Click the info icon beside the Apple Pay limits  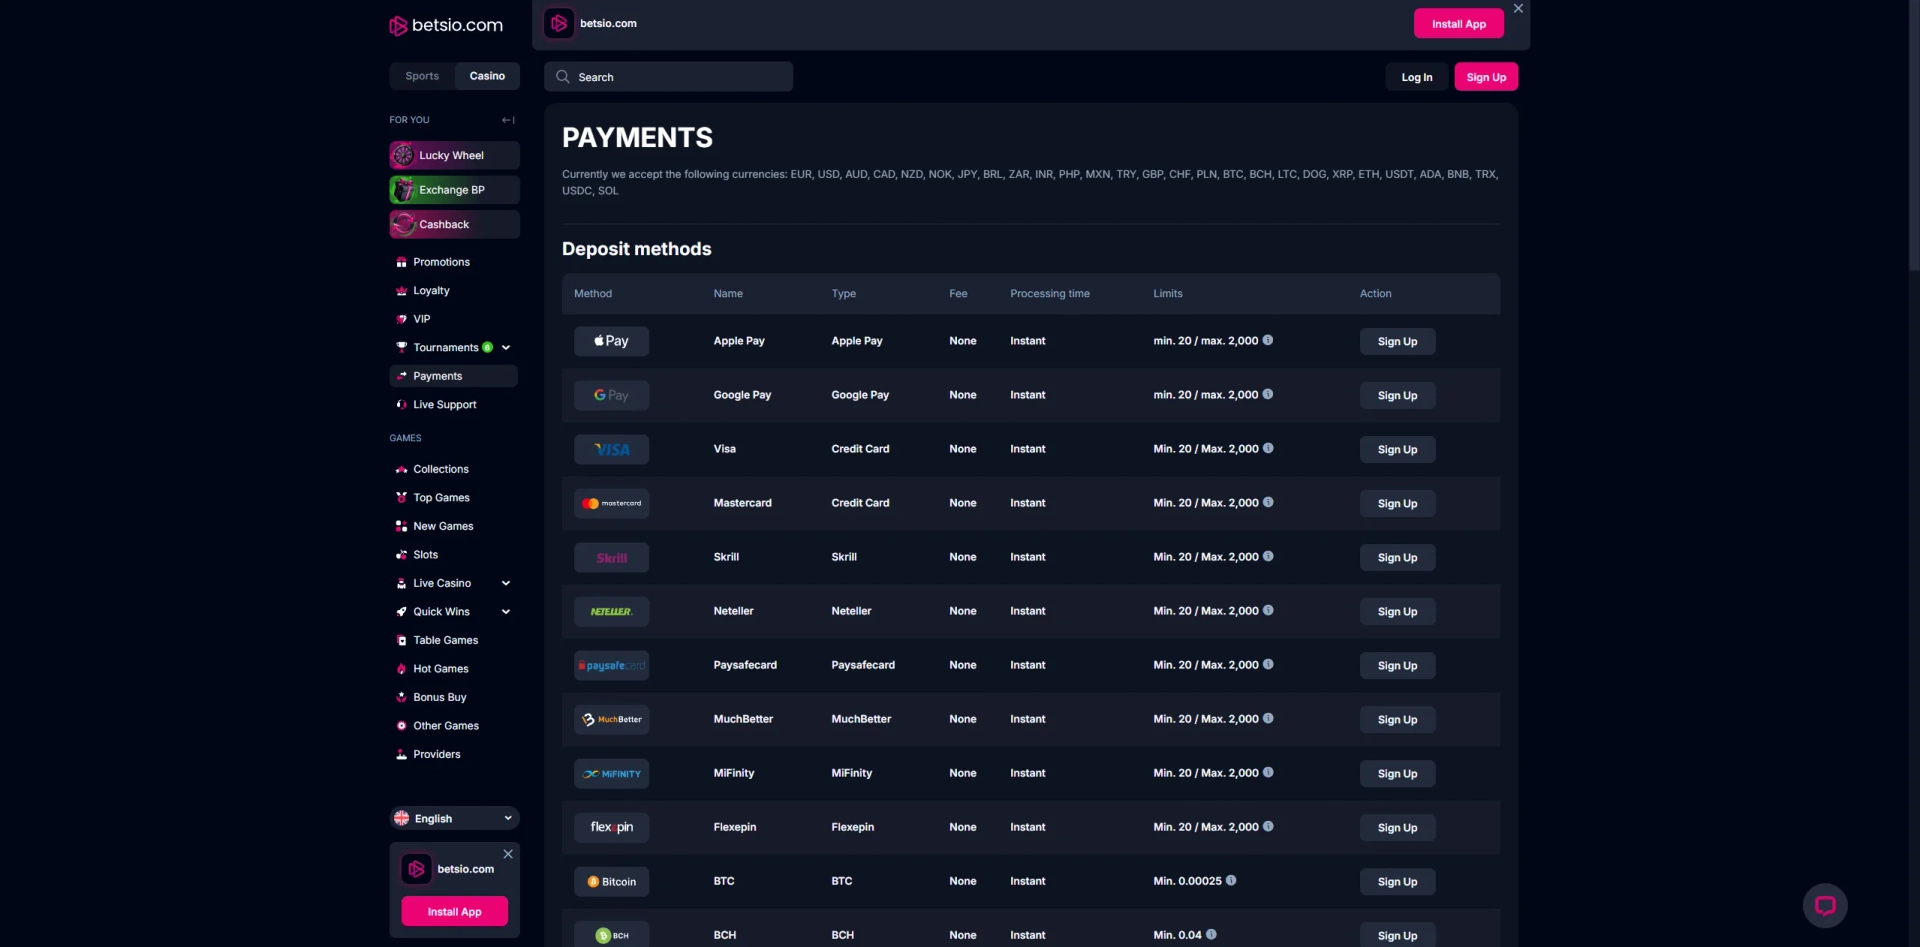click(1268, 340)
